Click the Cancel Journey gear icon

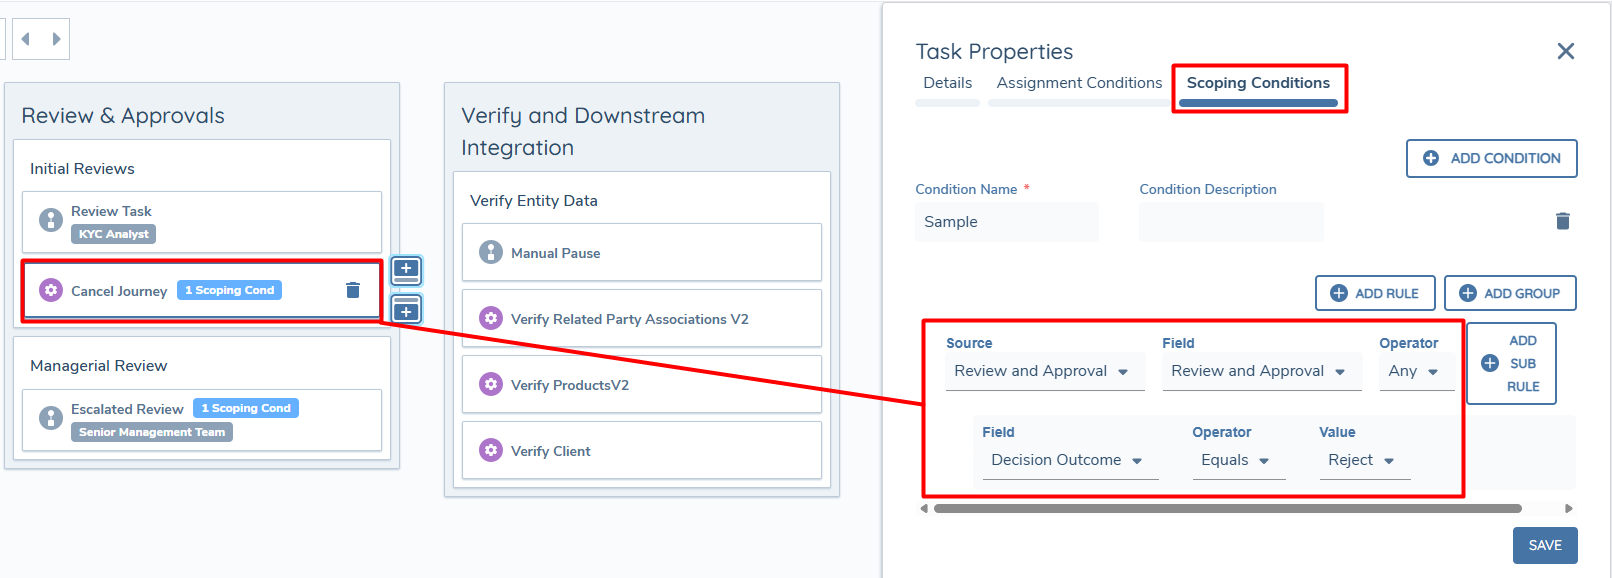pos(51,290)
